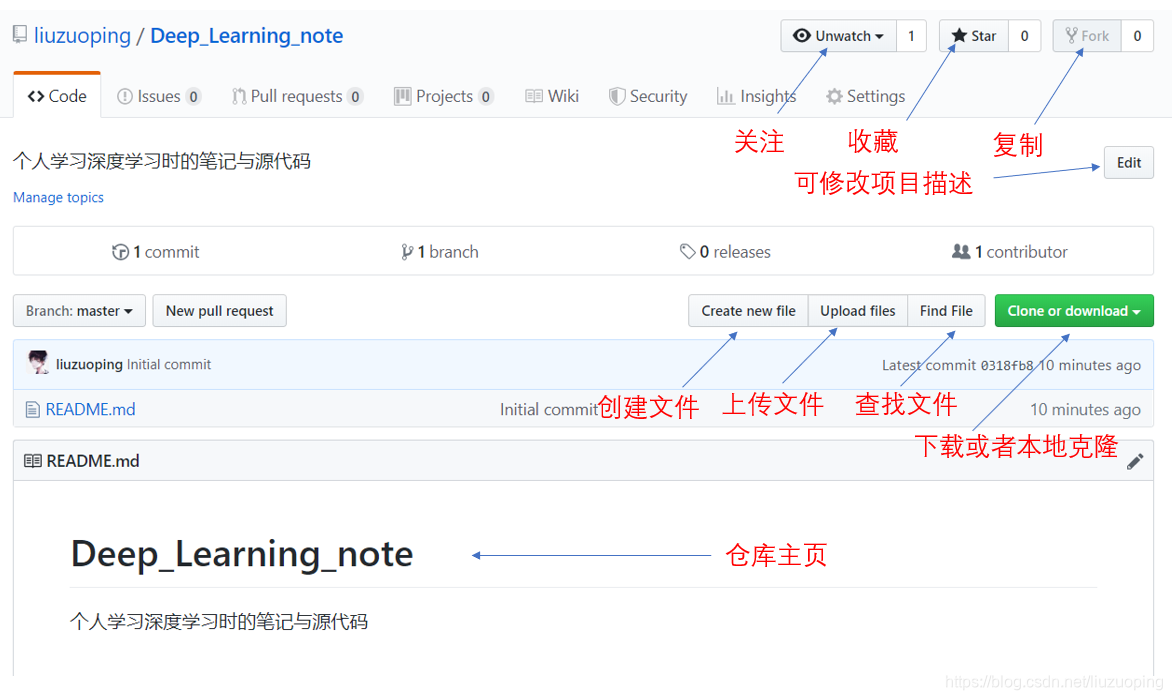Screen dimensions: 1172x700
Task: View the 1 commit history
Action: tap(155, 252)
